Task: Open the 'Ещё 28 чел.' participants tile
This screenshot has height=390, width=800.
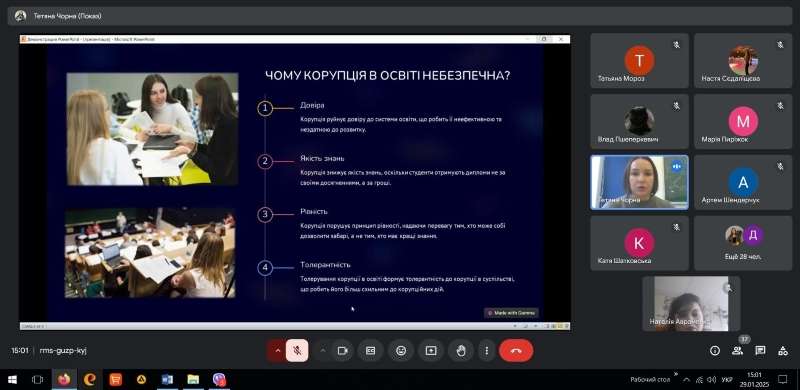Action: click(x=743, y=243)
